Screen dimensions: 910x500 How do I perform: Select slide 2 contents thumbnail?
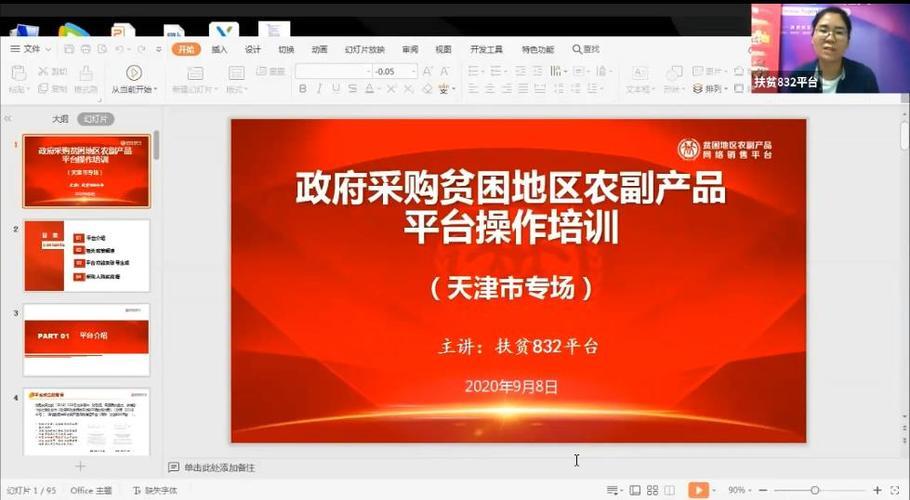pos(86,256)
